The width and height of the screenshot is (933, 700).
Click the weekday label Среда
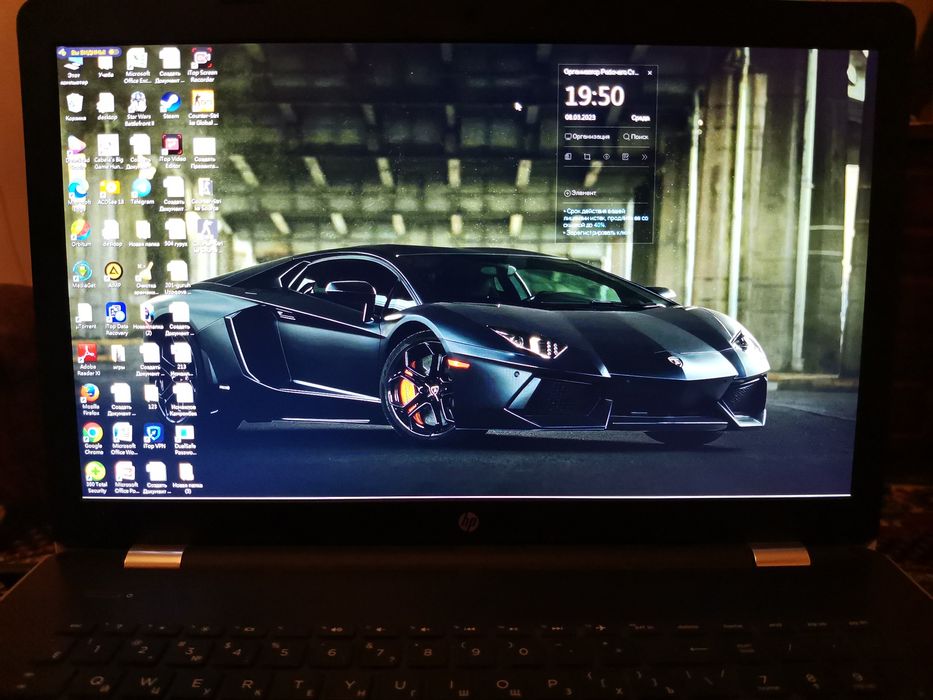[x=640, y=118]
